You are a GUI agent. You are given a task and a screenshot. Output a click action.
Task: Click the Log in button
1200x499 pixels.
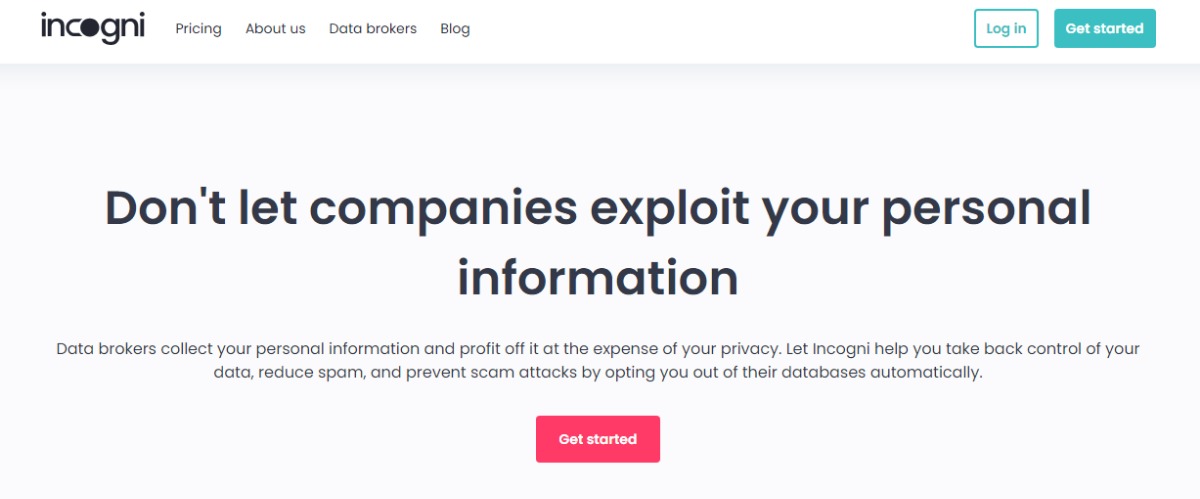point(1006,29)
